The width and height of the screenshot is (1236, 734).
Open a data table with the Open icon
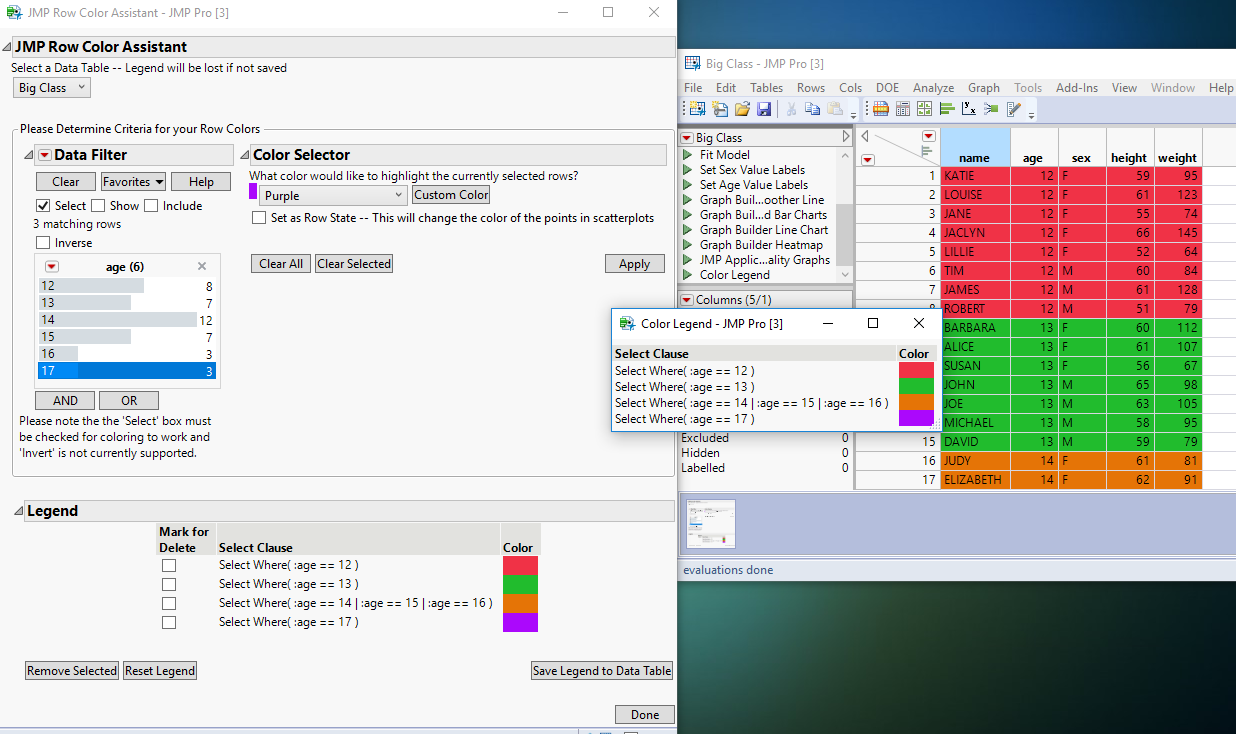pyautogui.click(x=743, y=108)
